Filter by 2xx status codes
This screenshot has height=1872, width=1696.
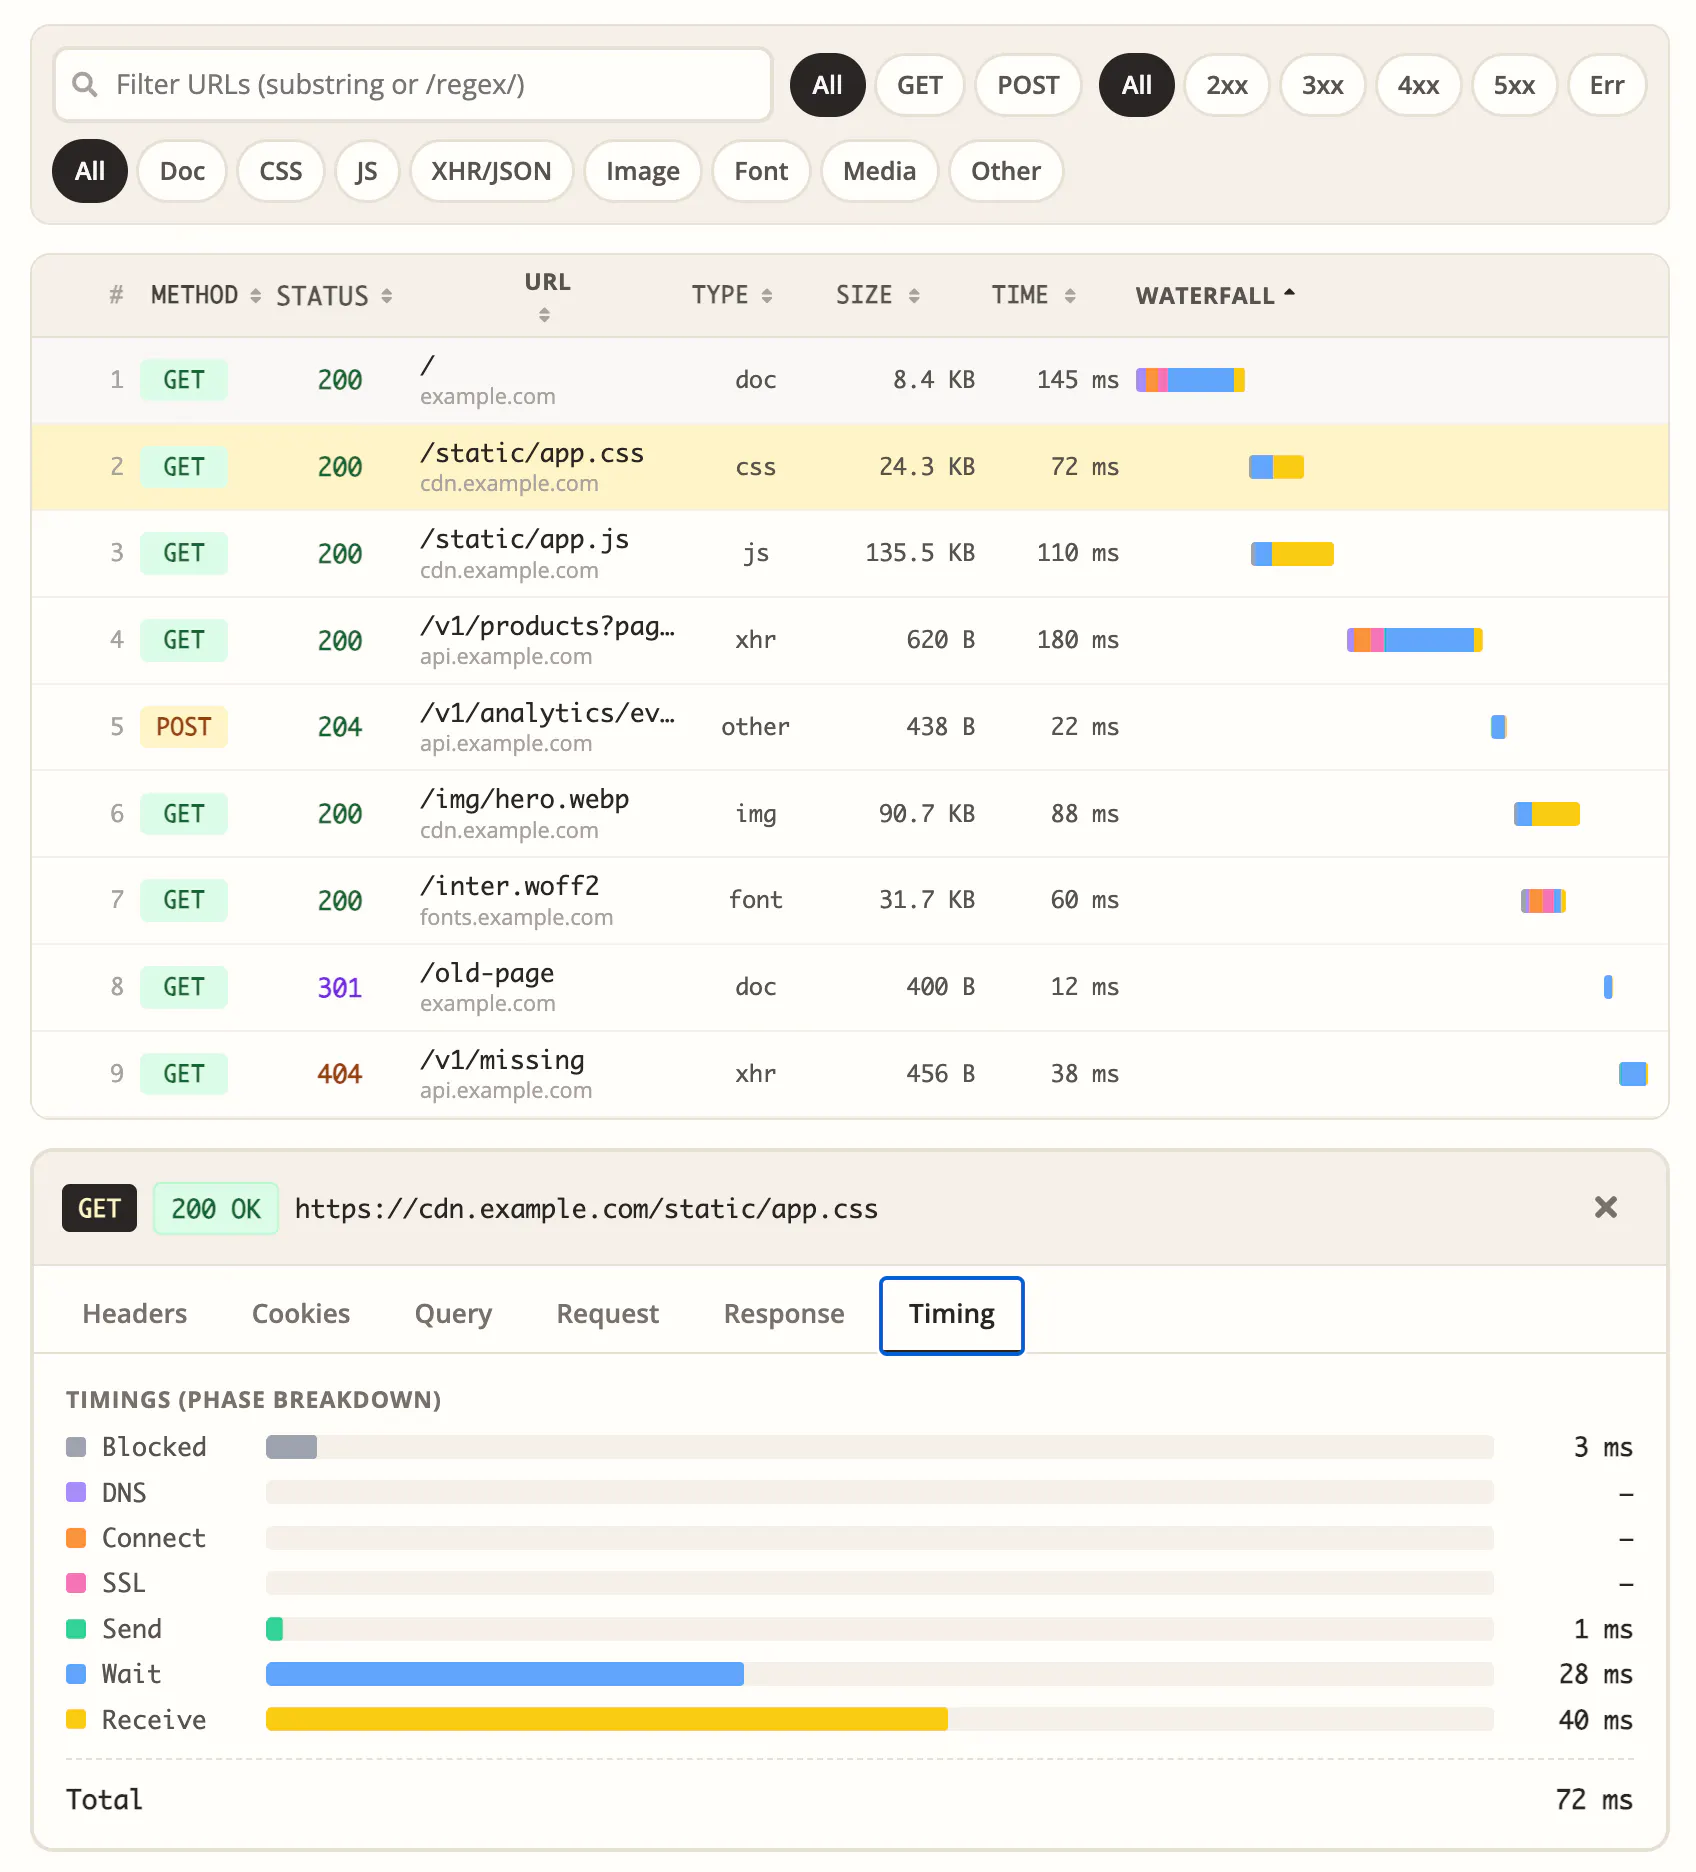pos(1227,85)
